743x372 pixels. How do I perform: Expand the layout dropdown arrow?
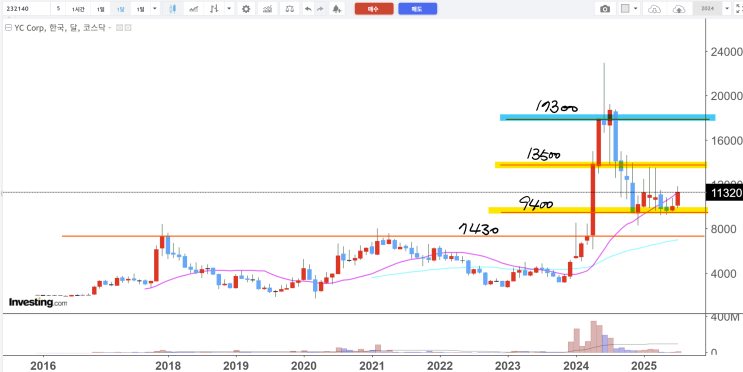click(635, 9)
